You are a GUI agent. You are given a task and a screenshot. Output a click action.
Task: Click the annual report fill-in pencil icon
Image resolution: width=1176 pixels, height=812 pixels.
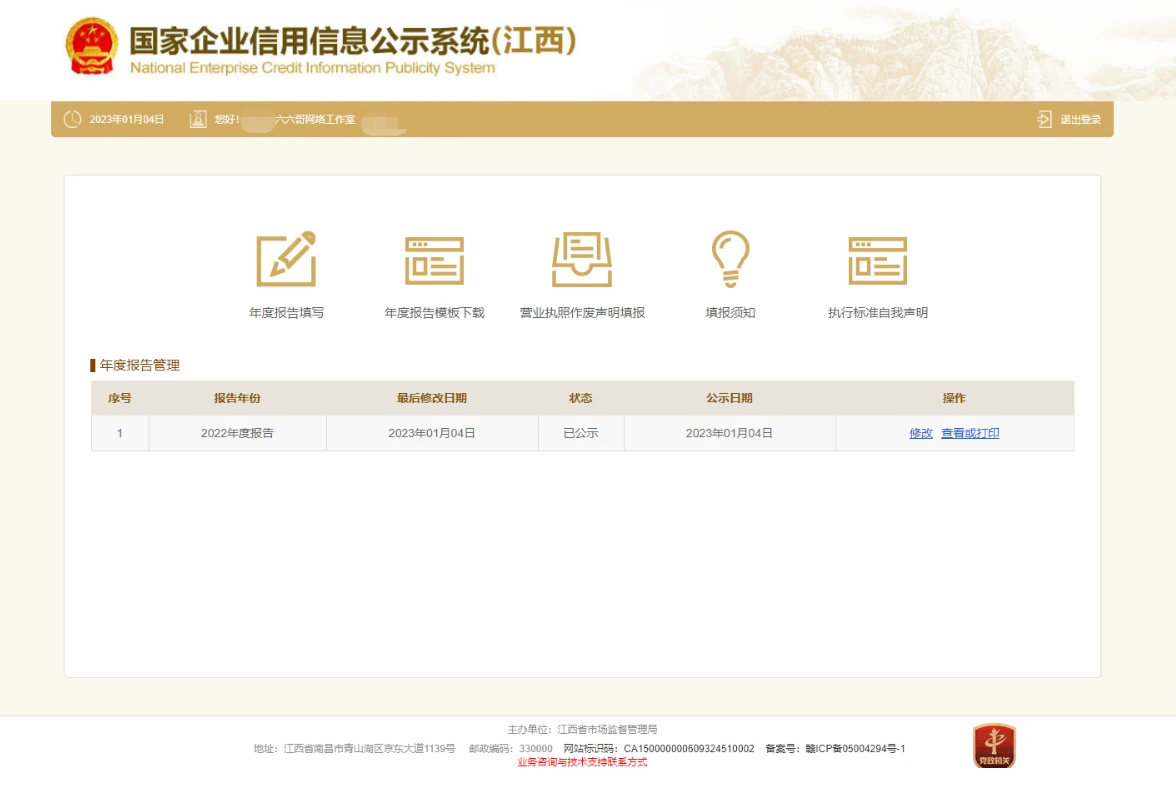[286, 259]
